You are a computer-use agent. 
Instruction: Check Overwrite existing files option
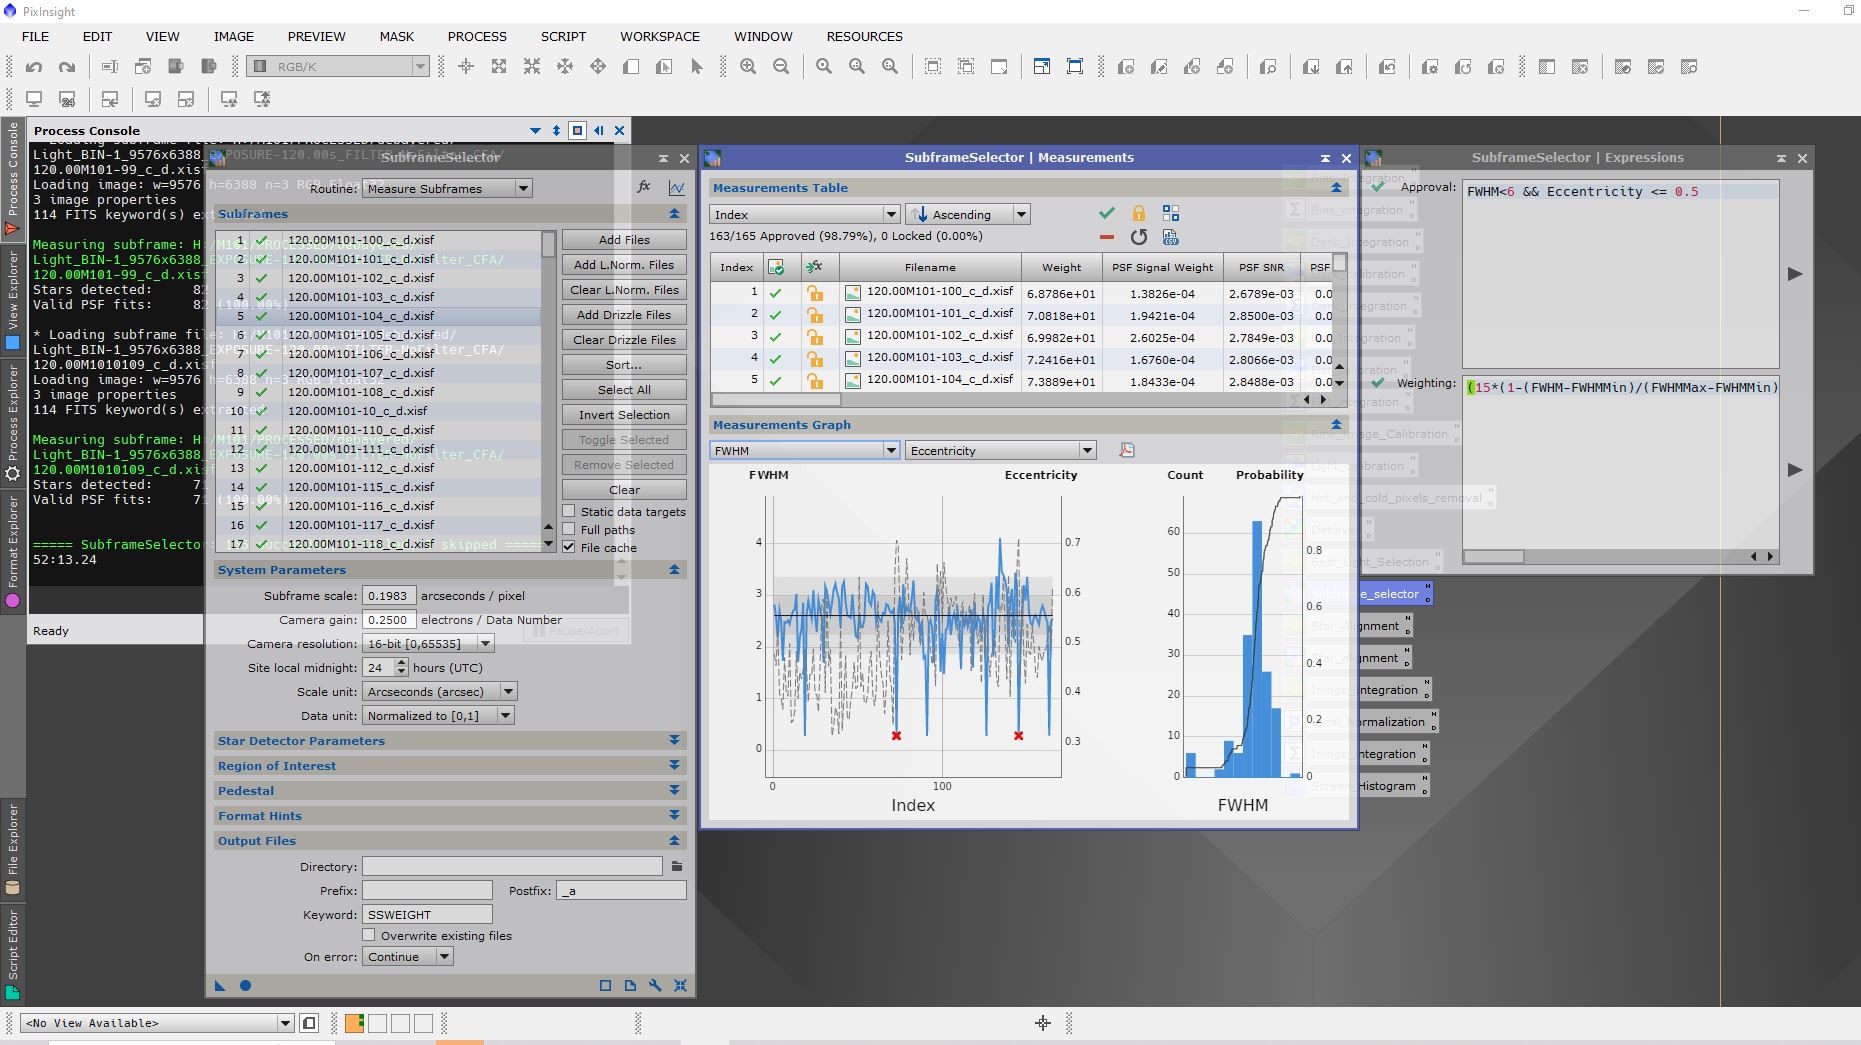tap(369, 936)
